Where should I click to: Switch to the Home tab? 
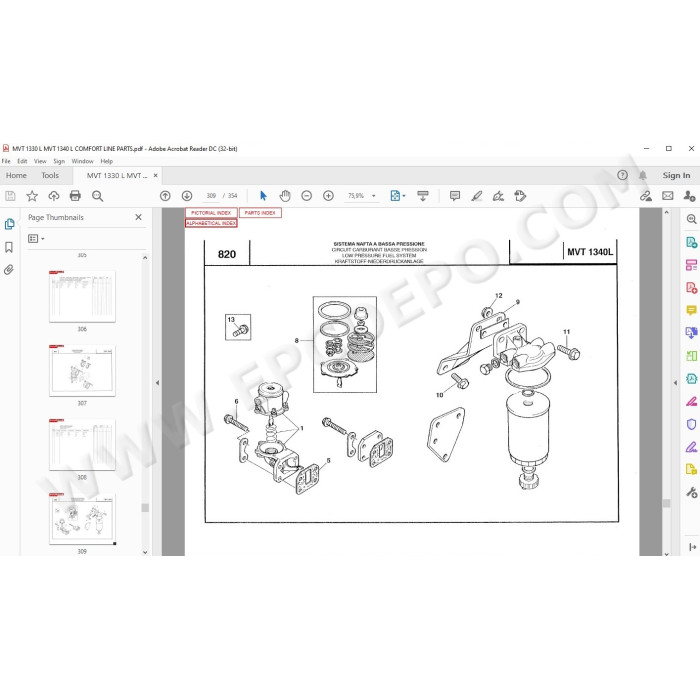coord(17,175)
